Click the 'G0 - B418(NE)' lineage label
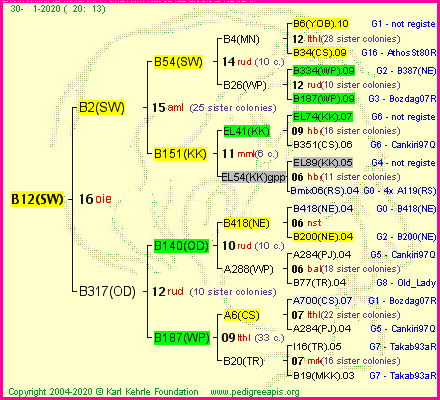Screen dimensions: 440x400 tap(406, 209)
